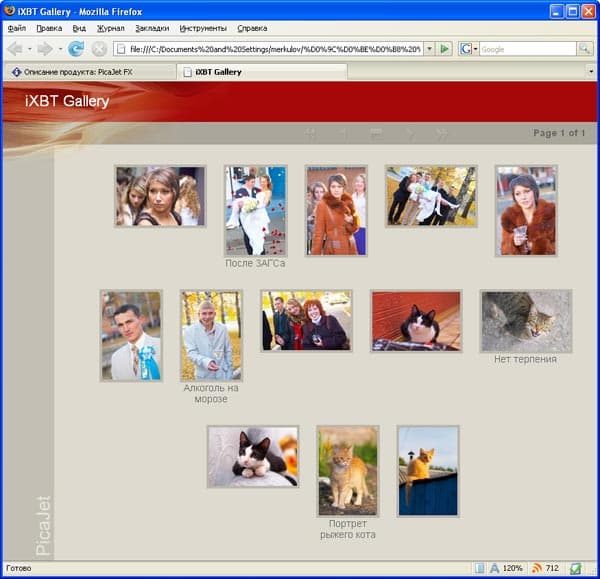Maximize the Firefox window
The image size is (600, 579).
tap(572, 11)
